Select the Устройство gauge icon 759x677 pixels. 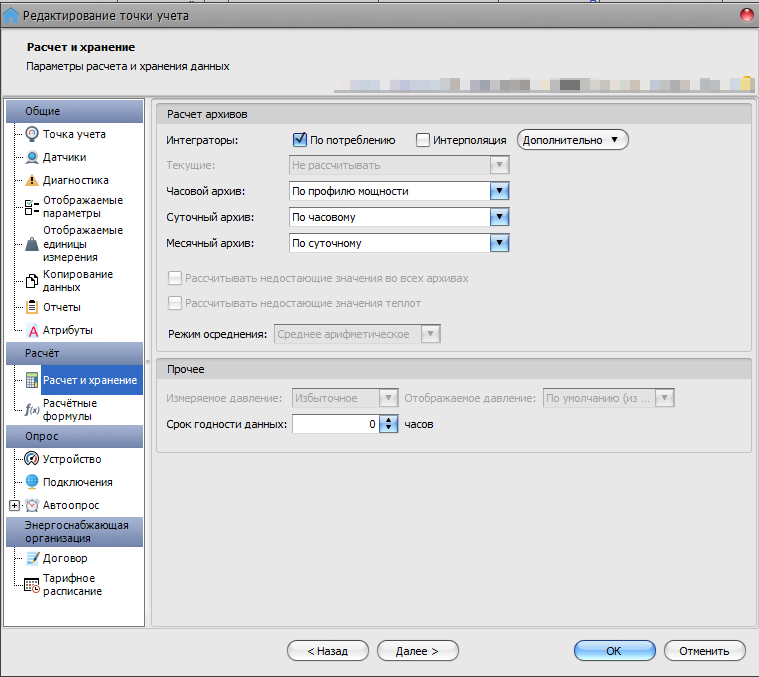pos(32,459)
